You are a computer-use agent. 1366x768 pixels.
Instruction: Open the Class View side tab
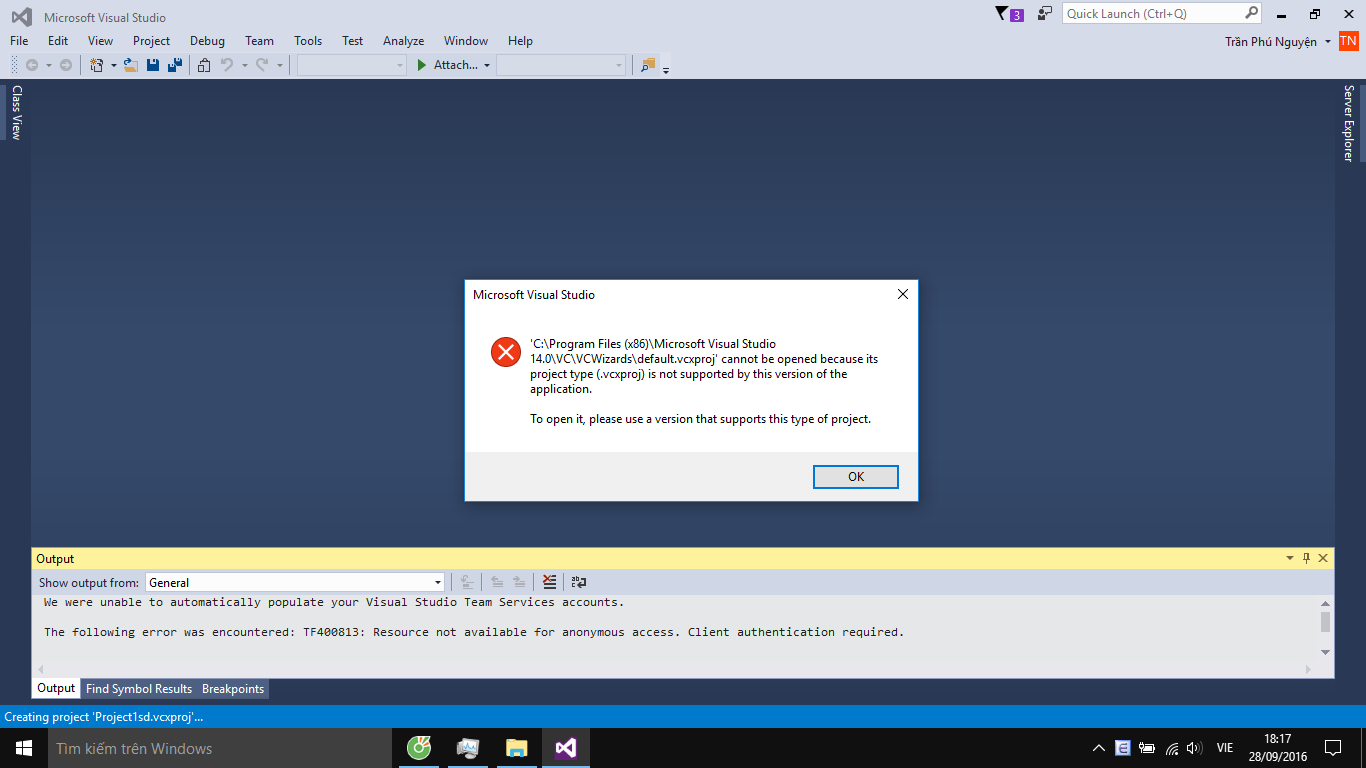click(x=16, y=112)
